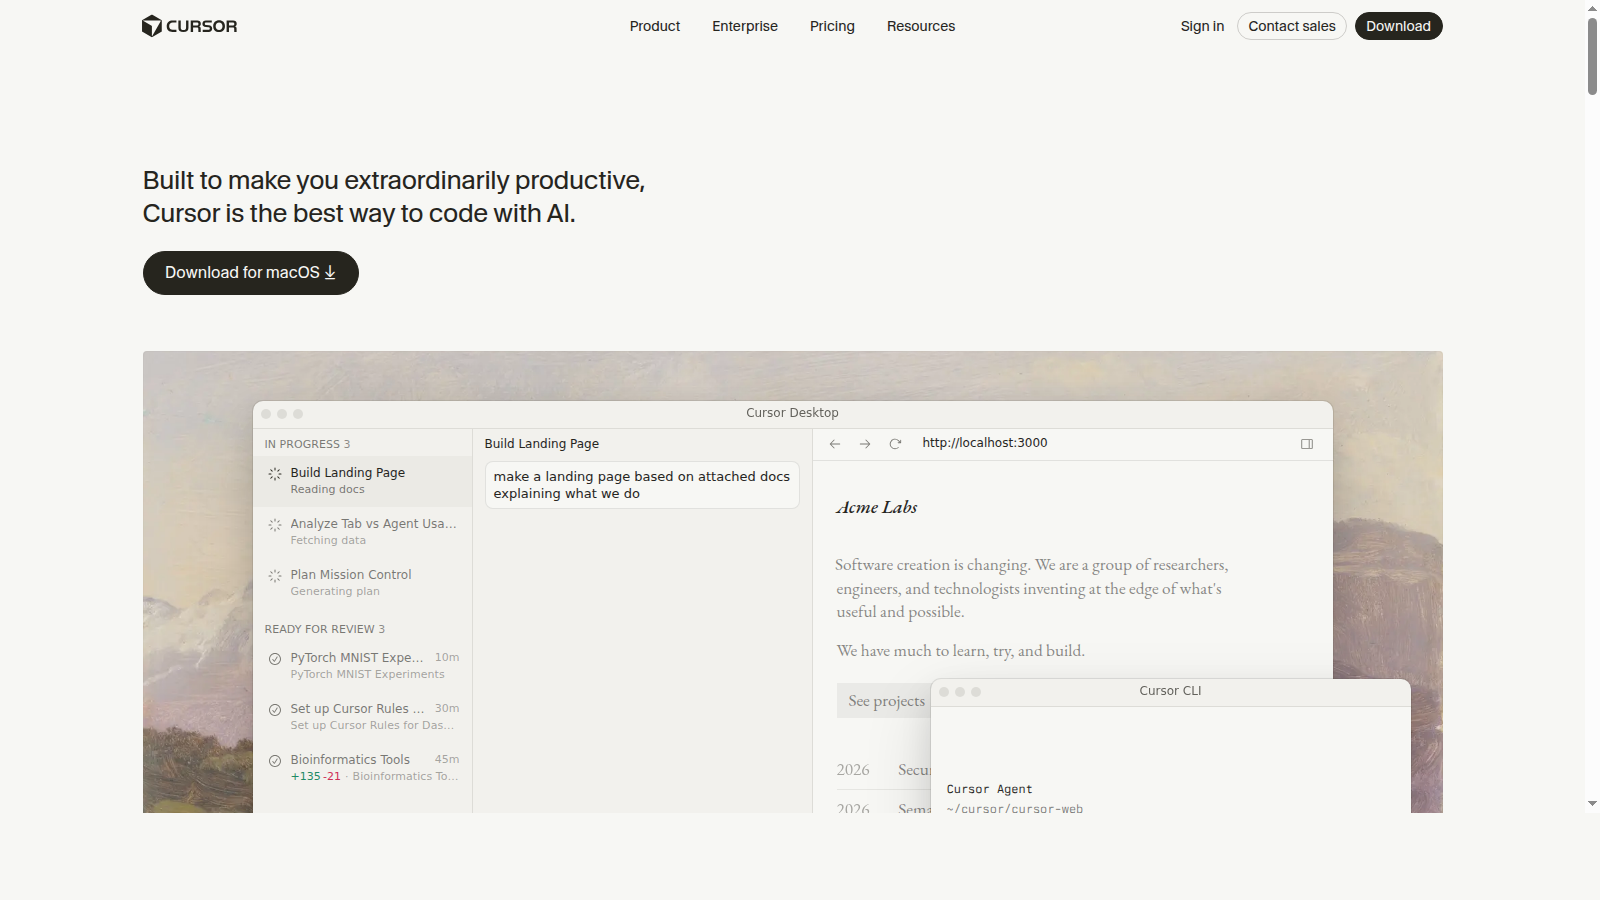Screen dimensions: 1600x900
Task: Click the scrollbar down arrow
Action: pyautogui.click(x=1592, y=804)
